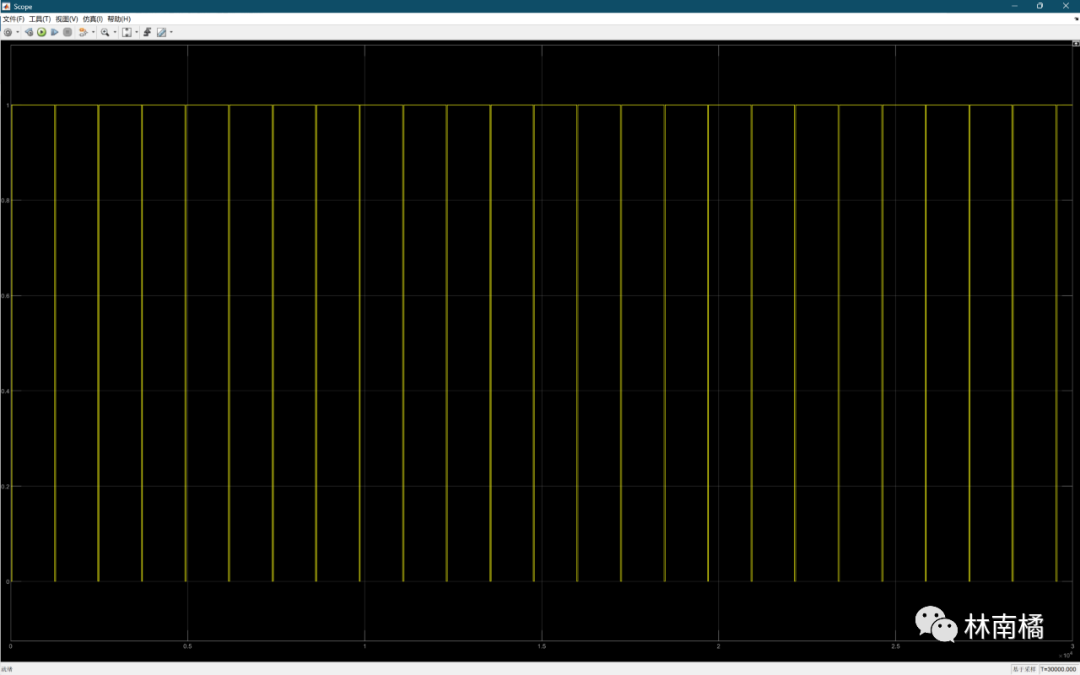Click the y-axis tick label 0.4
The width and height of the screenshot is (1080, 675).
[x=6, y=391]
